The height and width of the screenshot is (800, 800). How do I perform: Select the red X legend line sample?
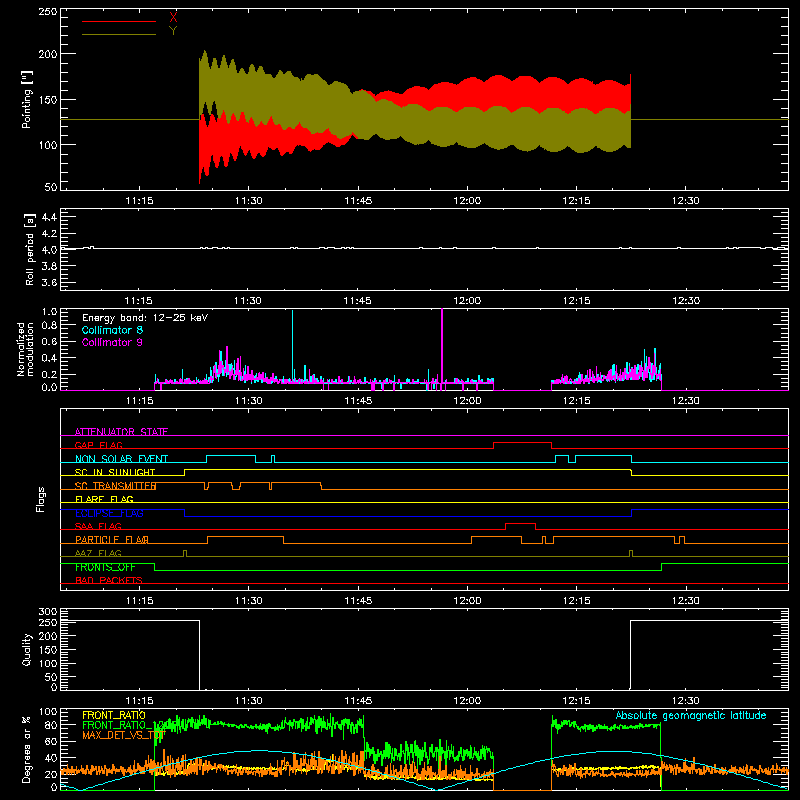tap(119, 21)
